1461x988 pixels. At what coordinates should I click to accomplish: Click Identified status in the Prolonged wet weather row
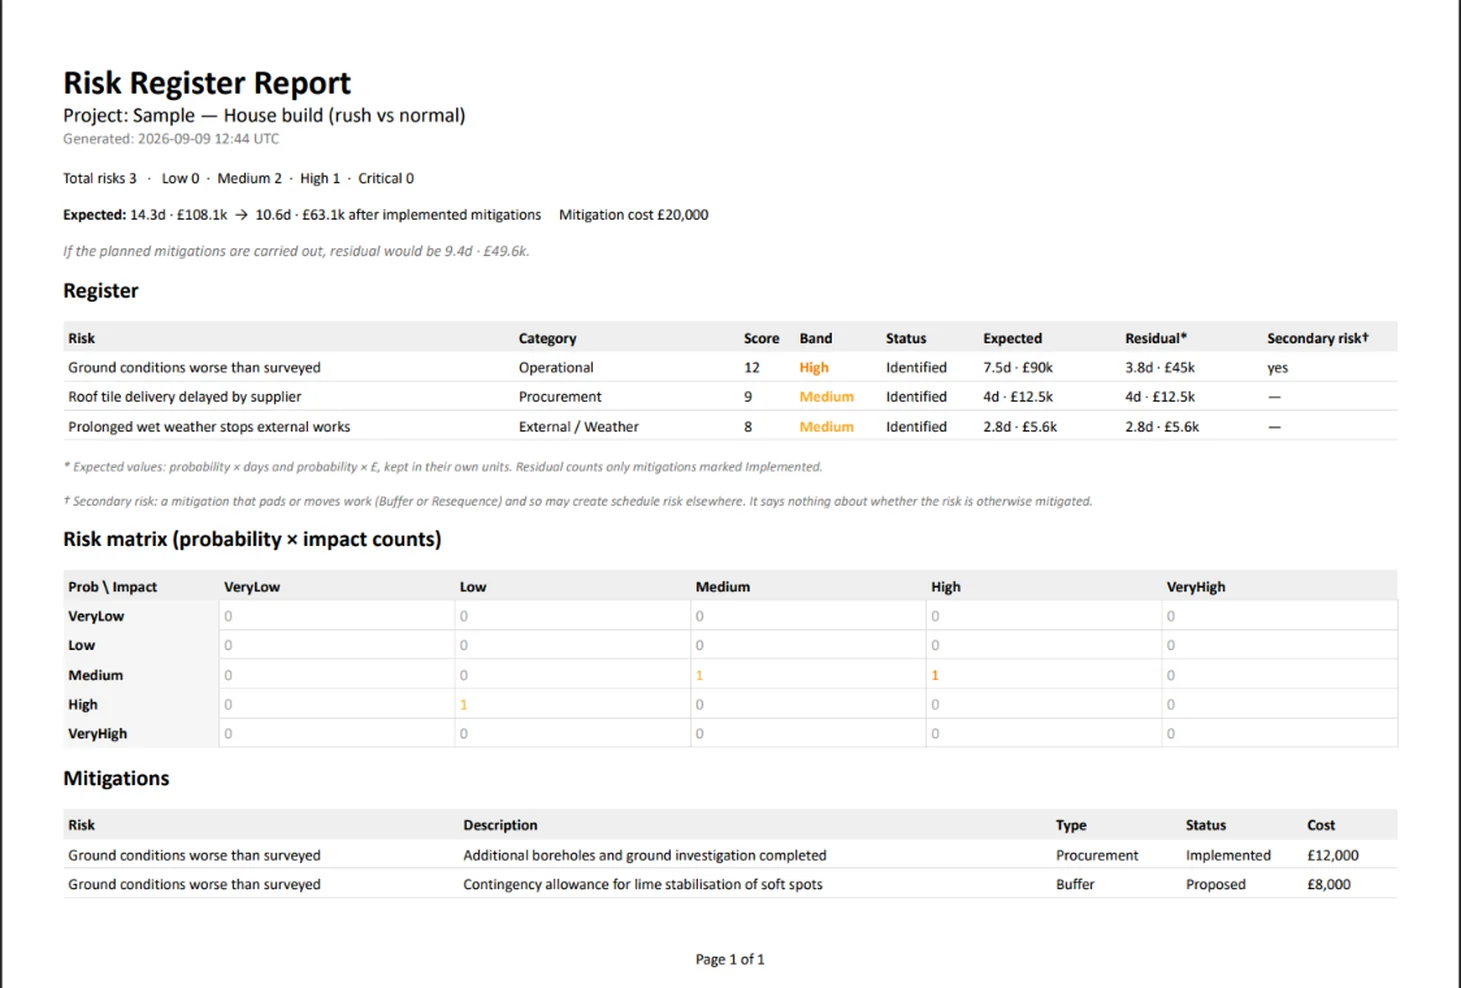coord(916,427)
